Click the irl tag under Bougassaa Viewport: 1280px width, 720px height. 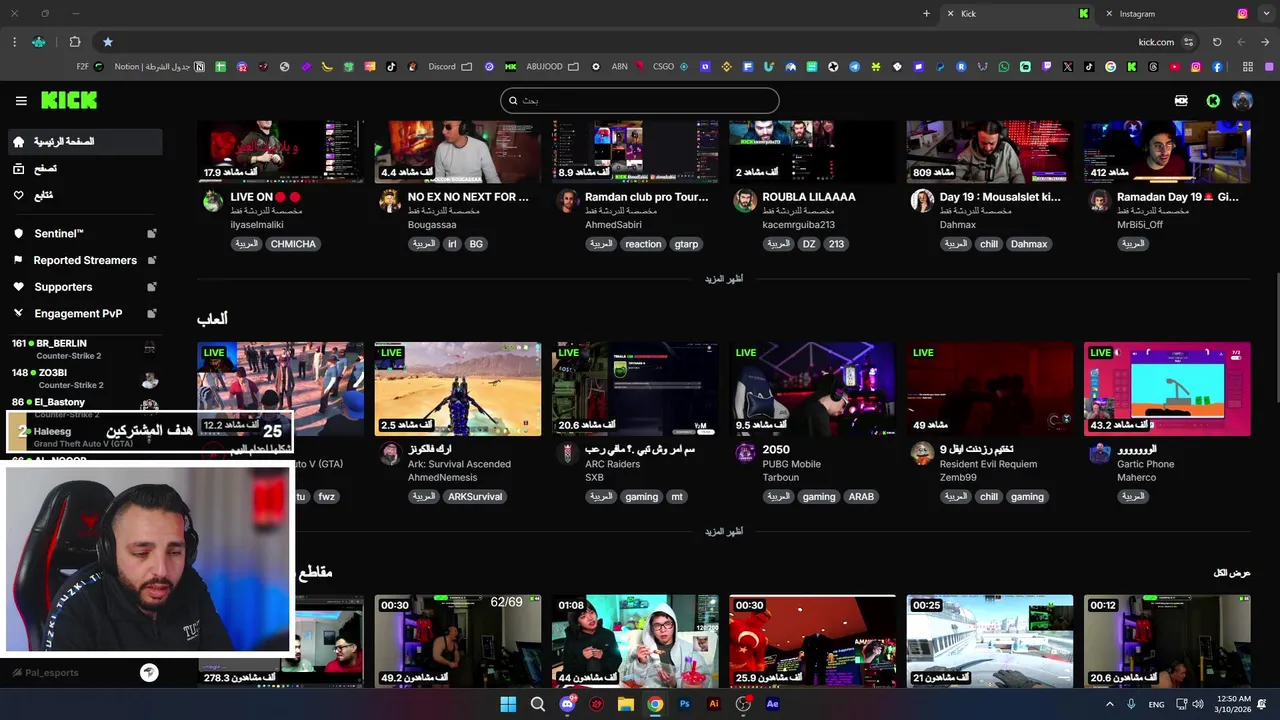(x=452, y=244)
